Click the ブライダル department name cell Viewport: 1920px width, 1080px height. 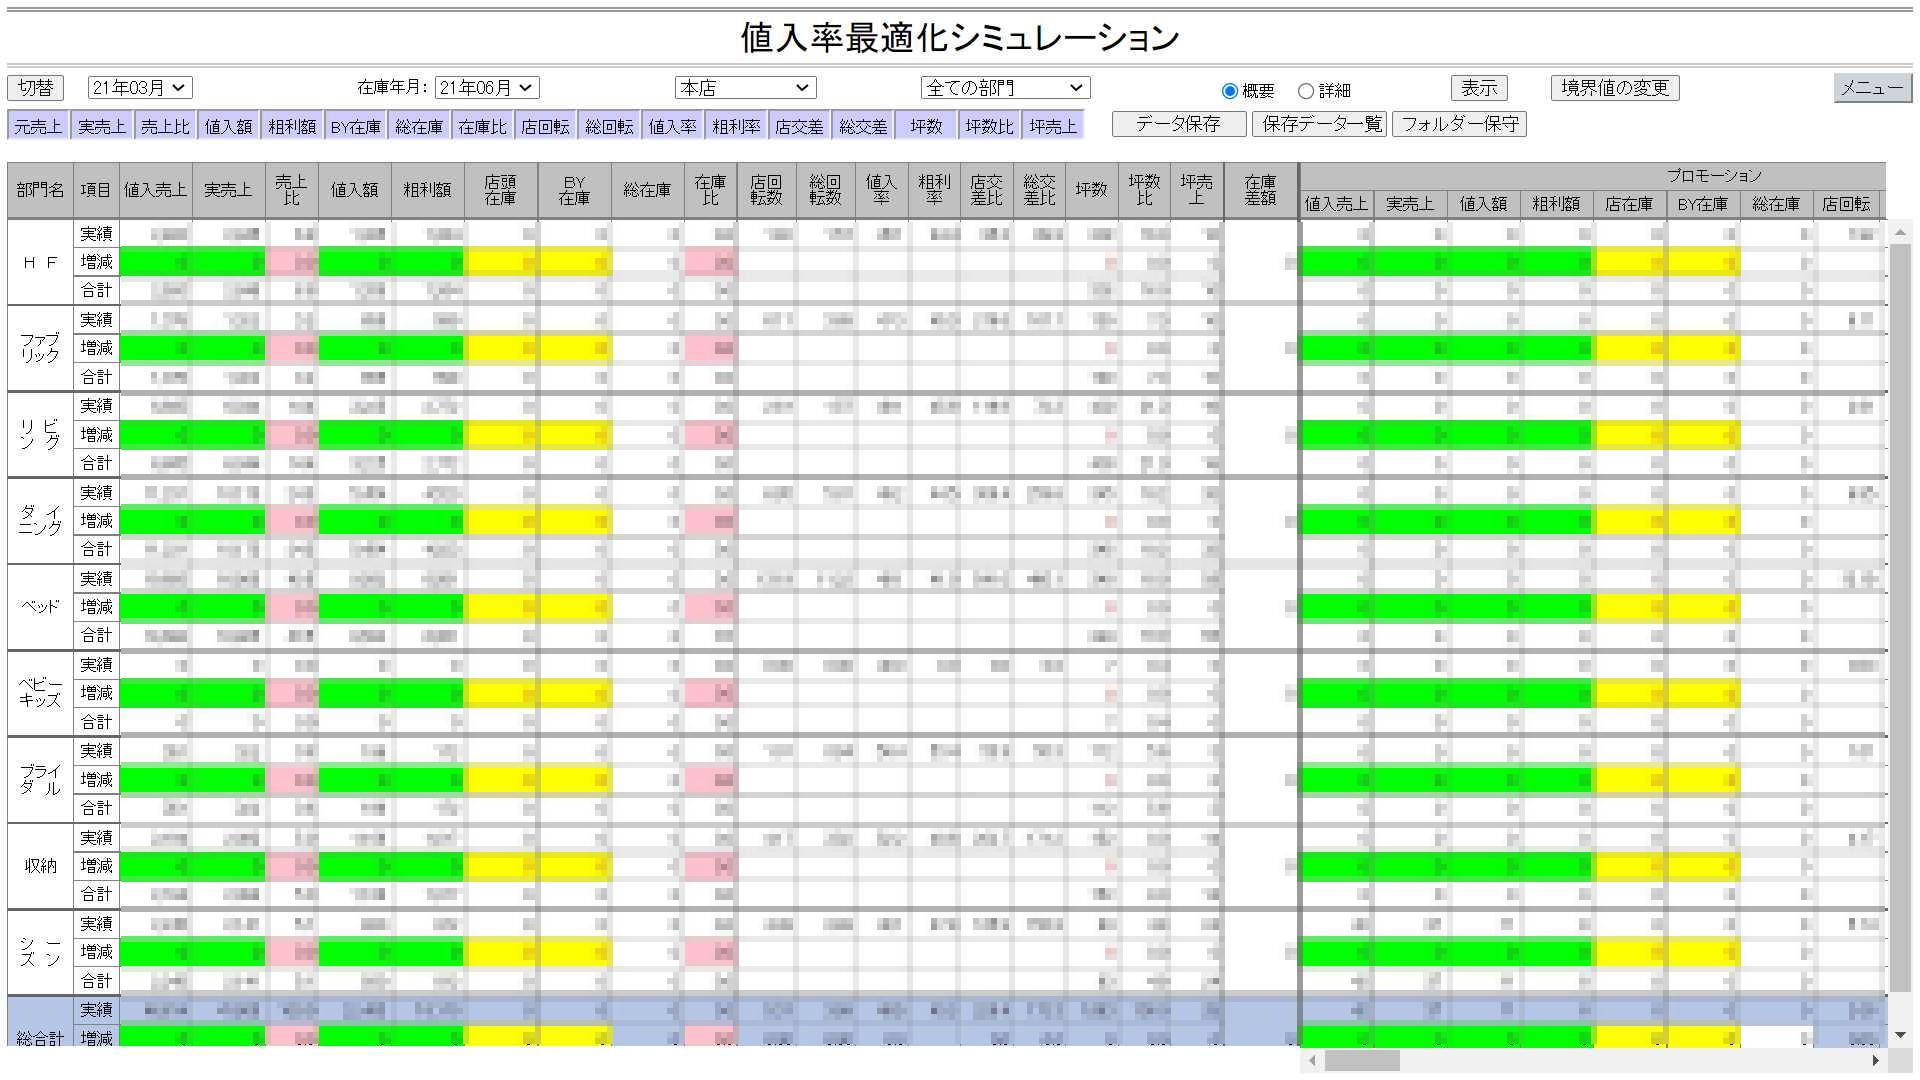pyautogui.click(x=40, y=779)
